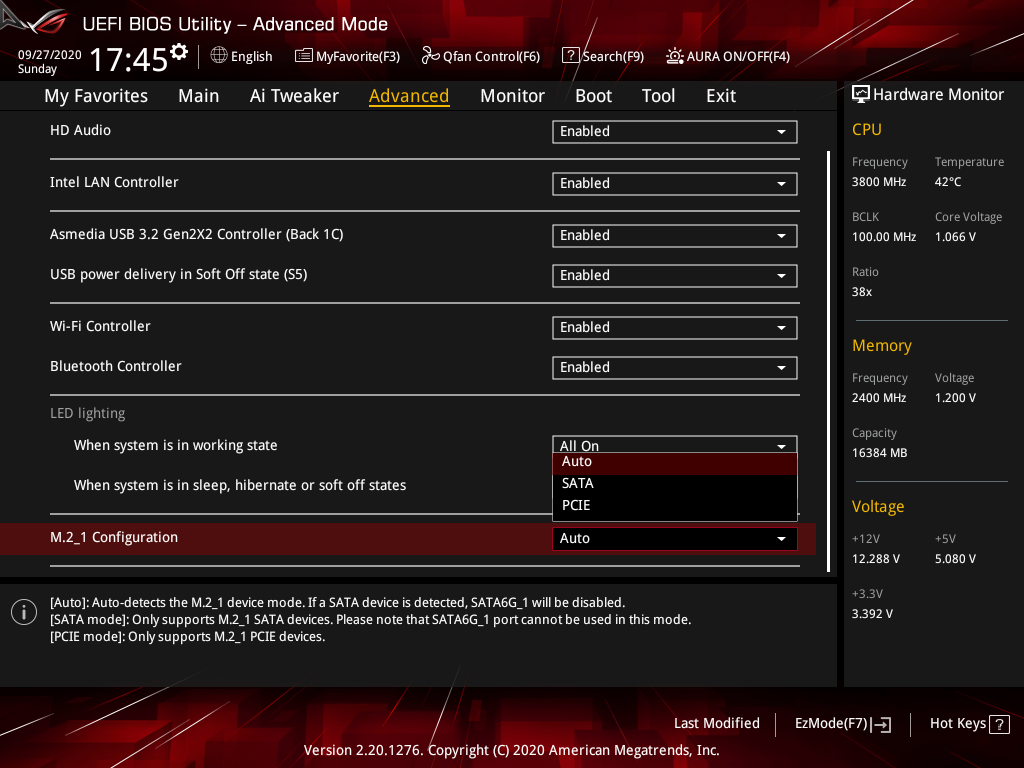Viewport: 1024px width, 768px height.
Task: Click M.2_1 Configuration Auto dropdown
Action: point(675,539)
